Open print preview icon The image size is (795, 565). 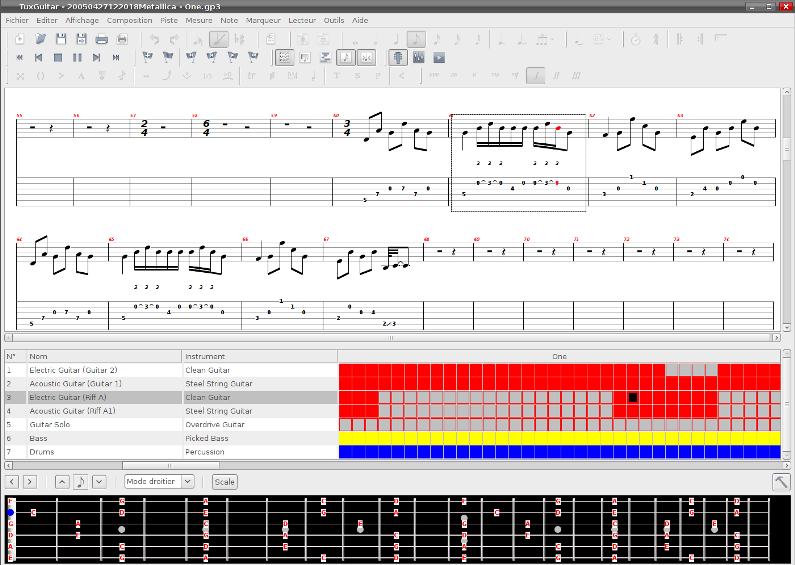[x=122, y=39]
